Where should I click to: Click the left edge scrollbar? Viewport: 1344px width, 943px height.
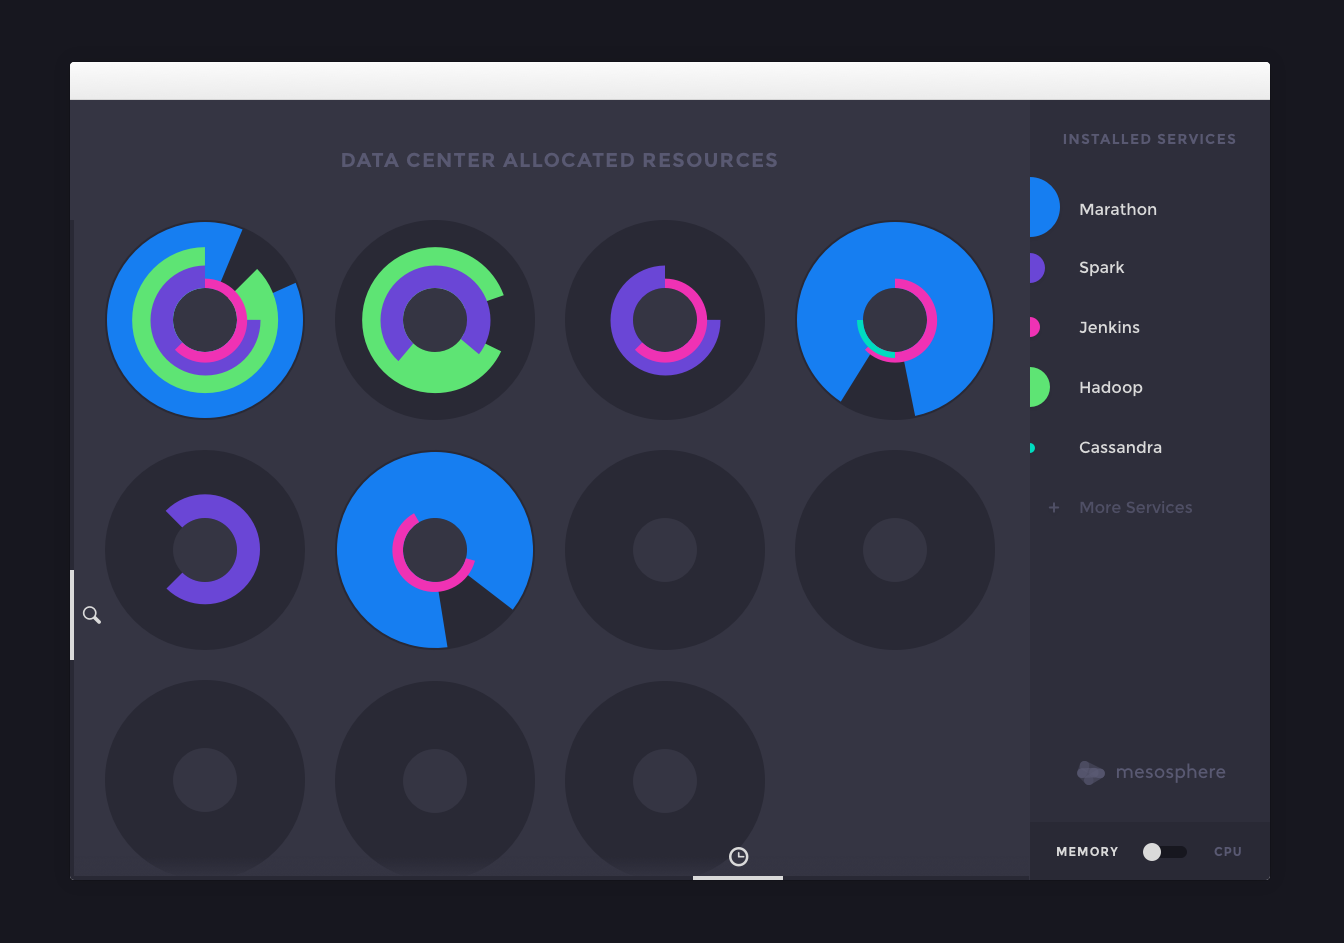[x=71, y=614]
